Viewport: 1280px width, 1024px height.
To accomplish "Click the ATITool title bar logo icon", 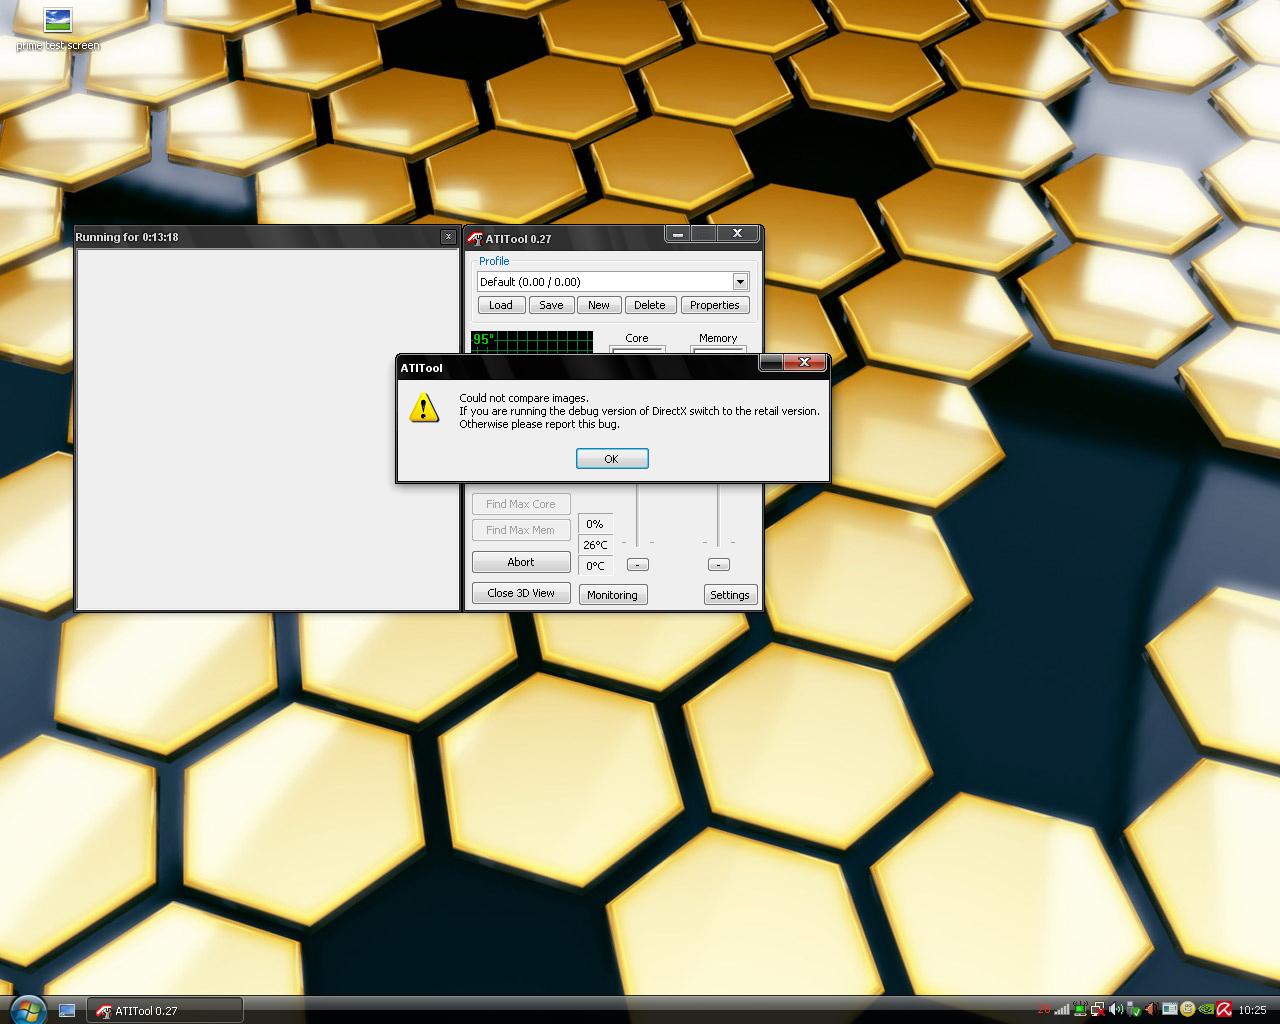I will tap(475, 238).
